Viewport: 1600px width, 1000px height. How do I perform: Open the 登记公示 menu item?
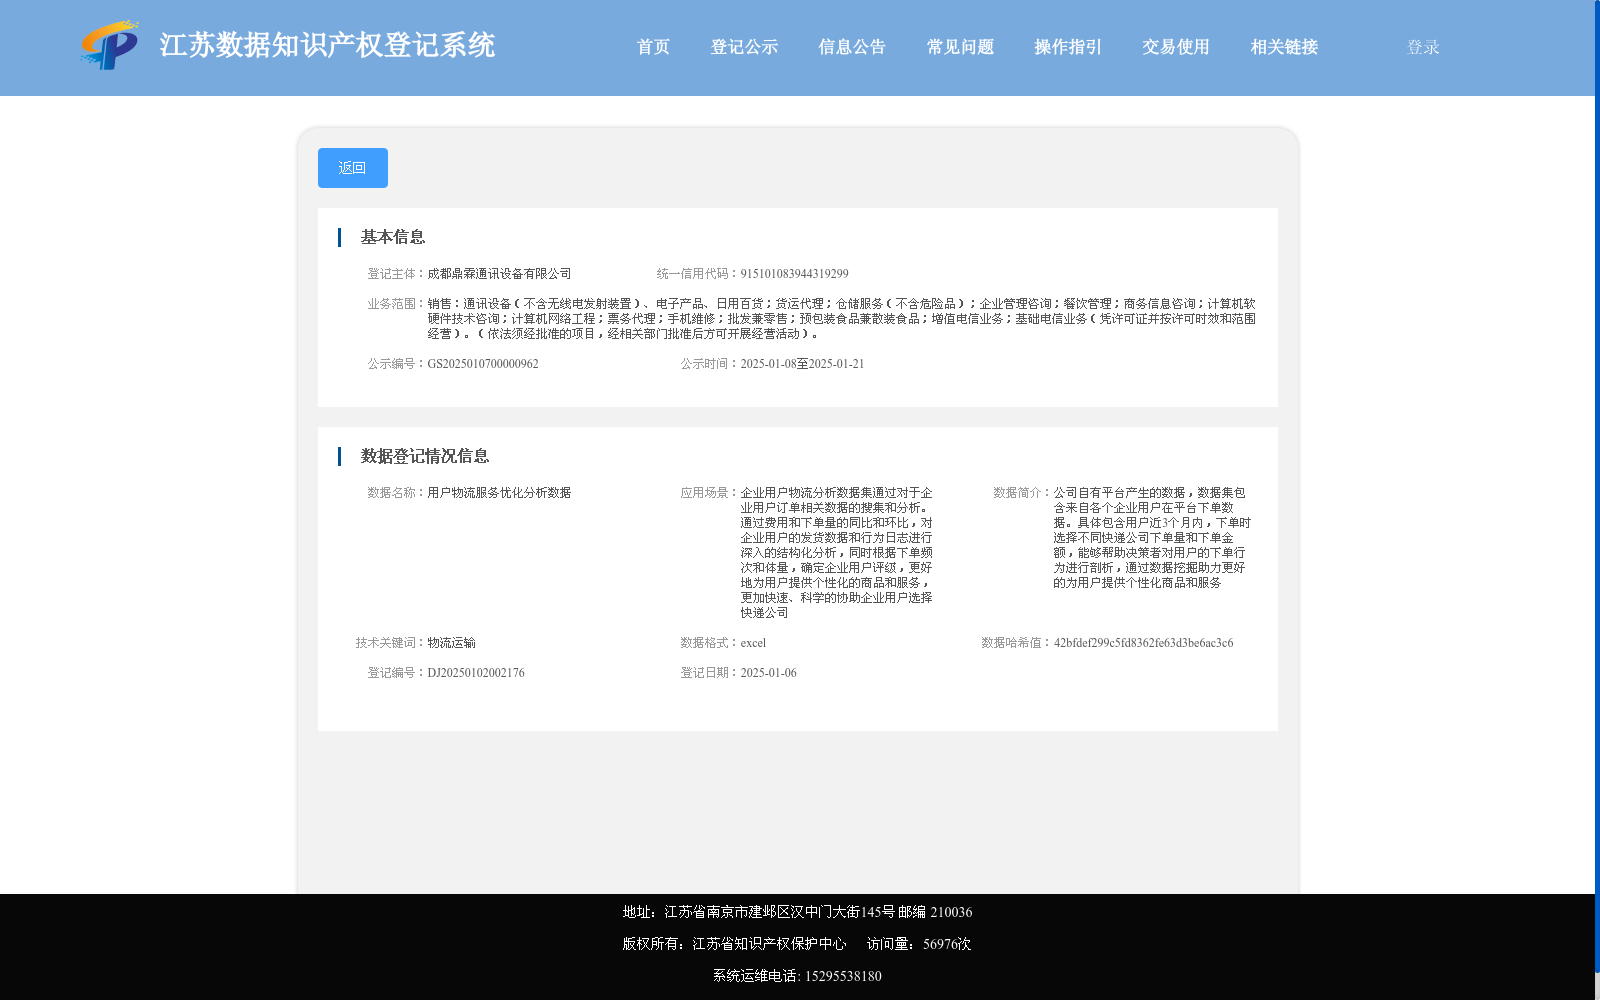[x=744, y=47]
